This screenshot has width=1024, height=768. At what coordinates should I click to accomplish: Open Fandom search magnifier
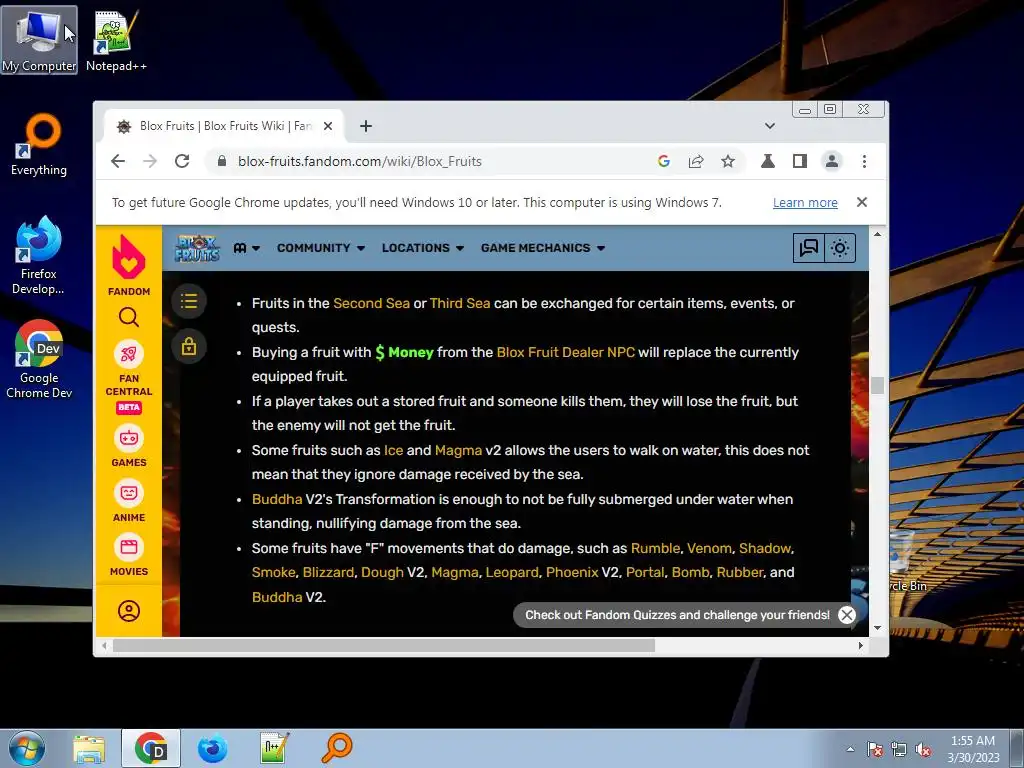point(129,317)
